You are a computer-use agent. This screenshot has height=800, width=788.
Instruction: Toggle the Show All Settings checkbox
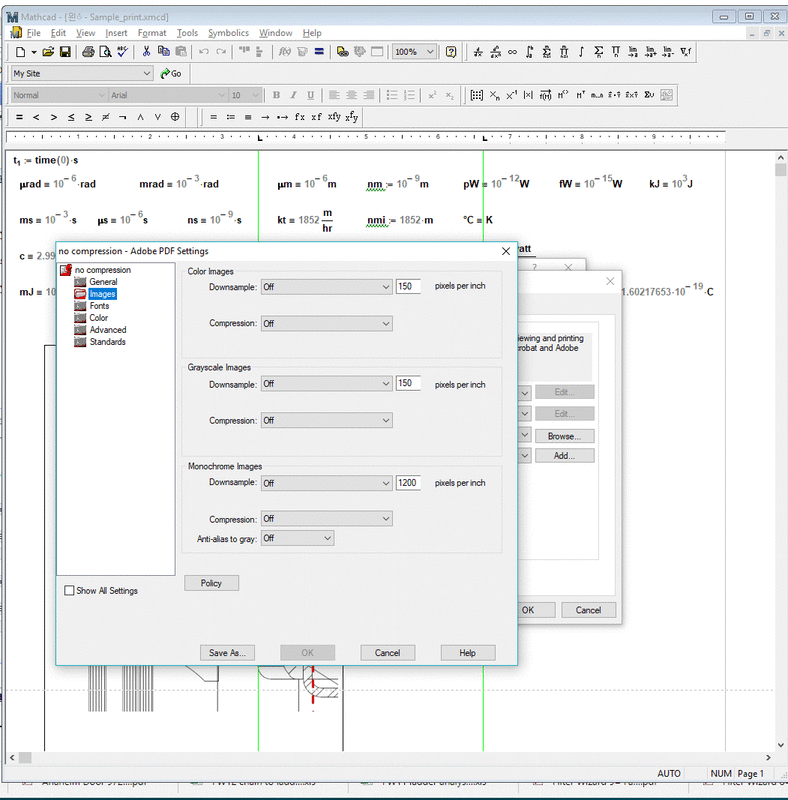(69, 590)
